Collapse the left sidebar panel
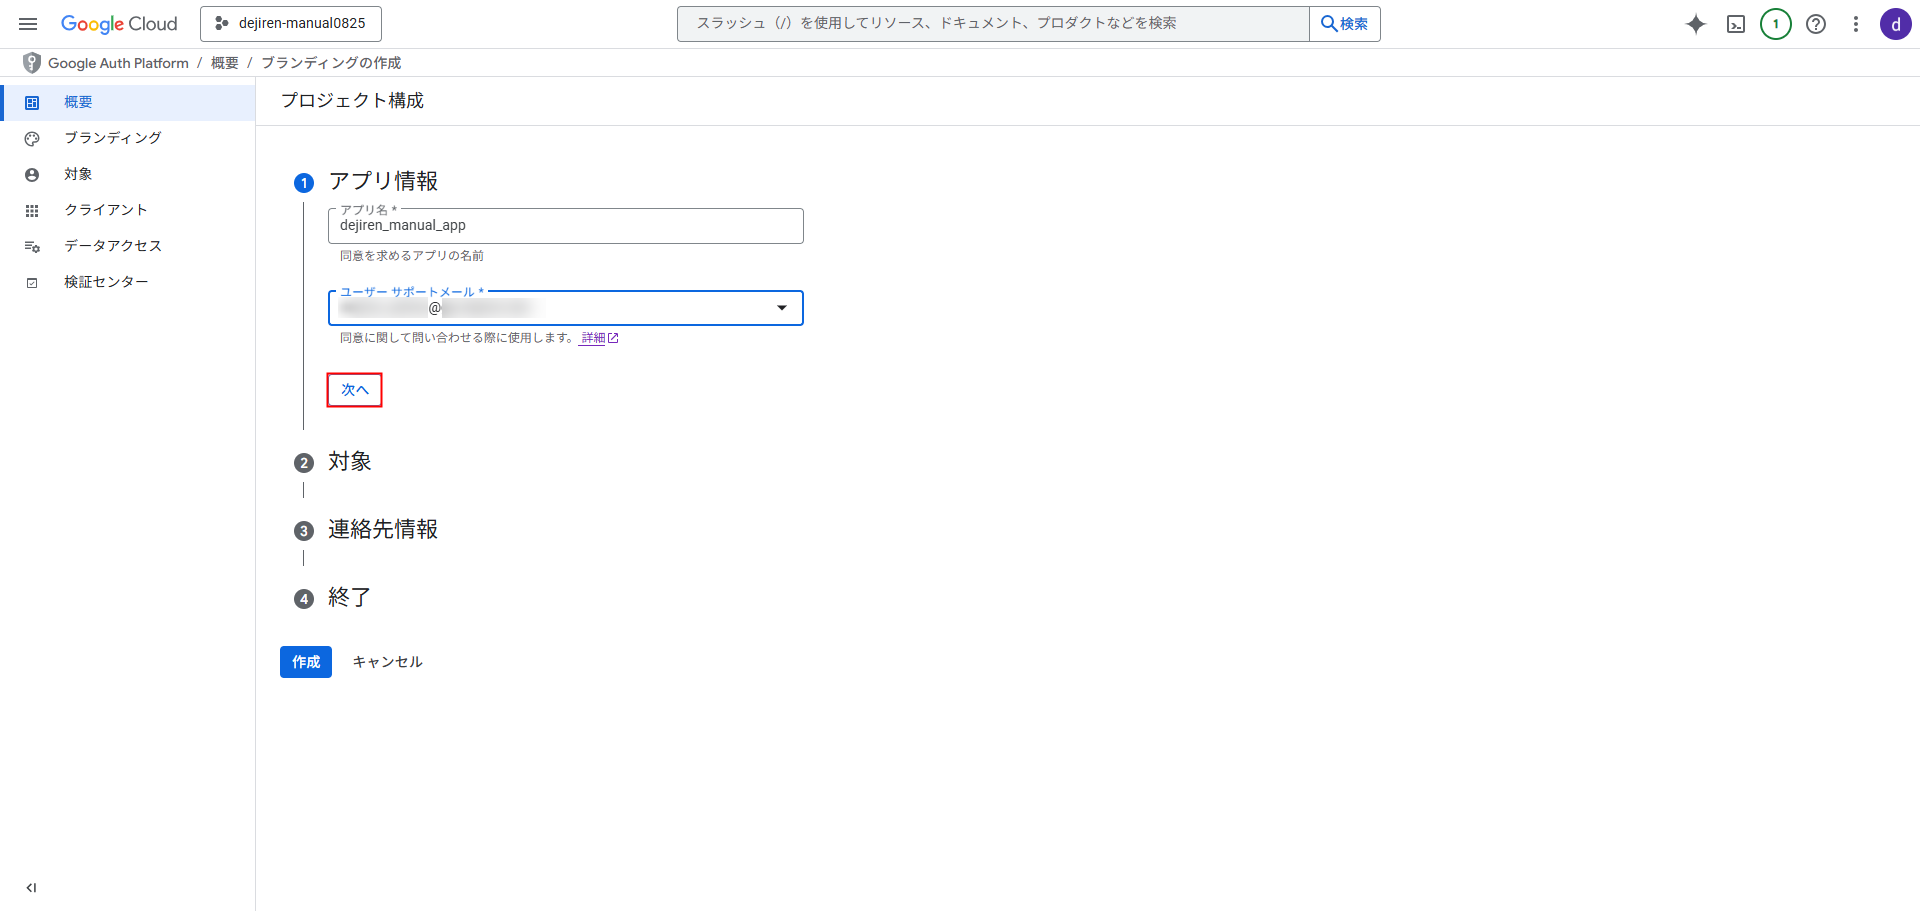1920x911 pixels. coord(31,887)
